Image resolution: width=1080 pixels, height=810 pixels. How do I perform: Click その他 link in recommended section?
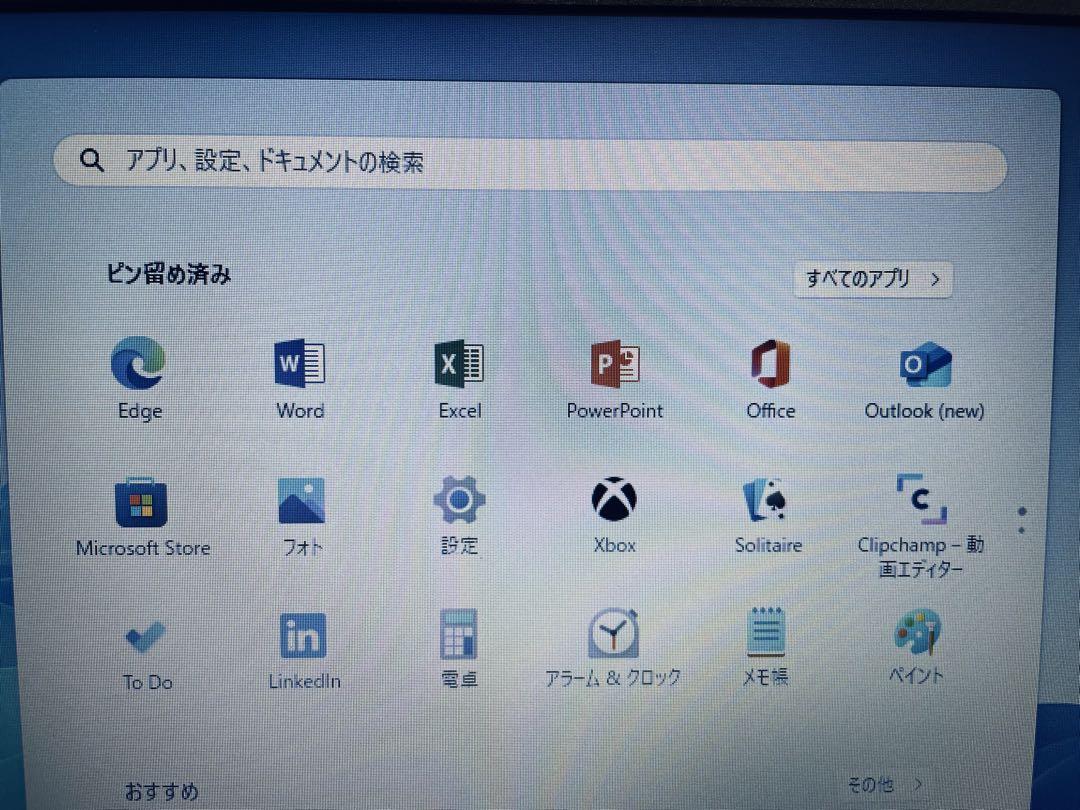884,784
